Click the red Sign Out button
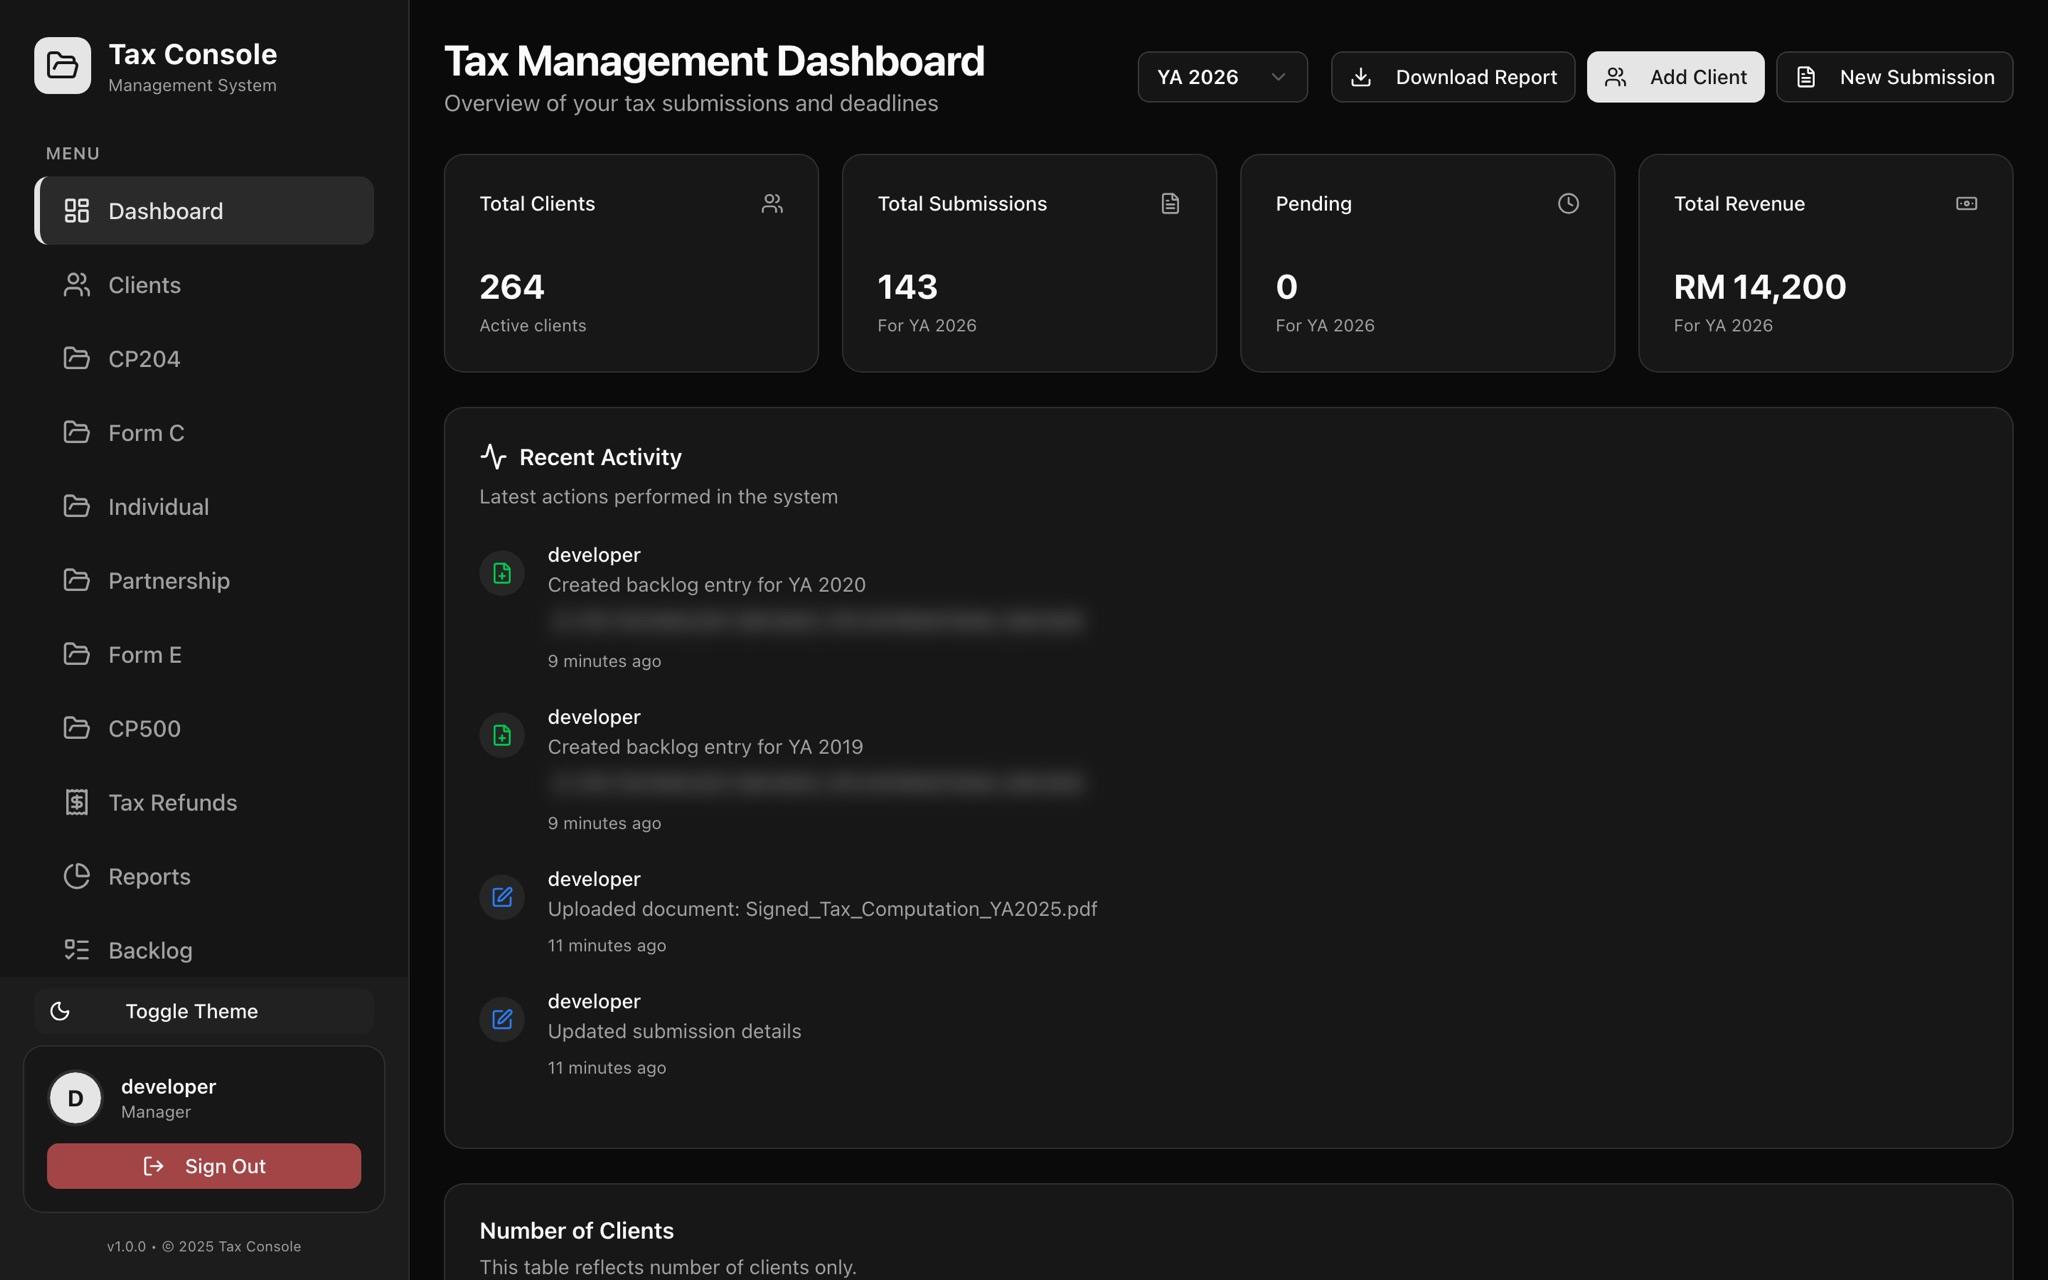 (204, 1166)
